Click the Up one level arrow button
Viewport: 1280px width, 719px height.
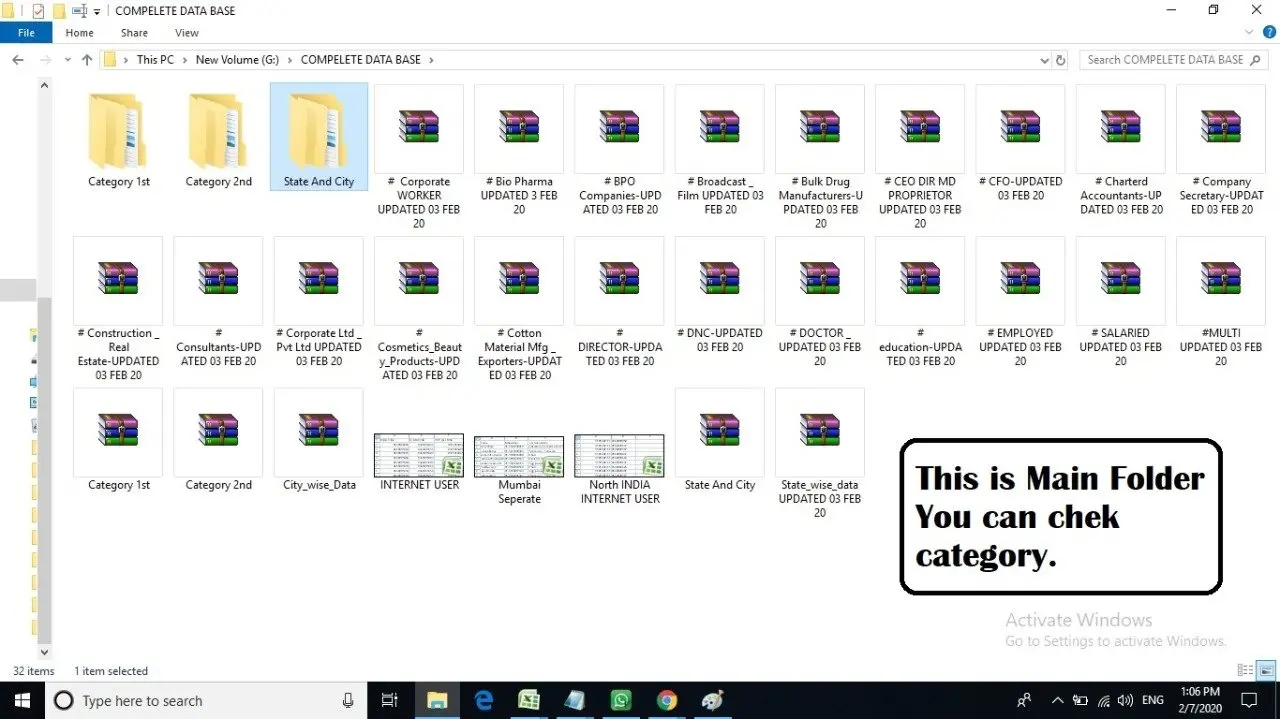coord(87,60)
